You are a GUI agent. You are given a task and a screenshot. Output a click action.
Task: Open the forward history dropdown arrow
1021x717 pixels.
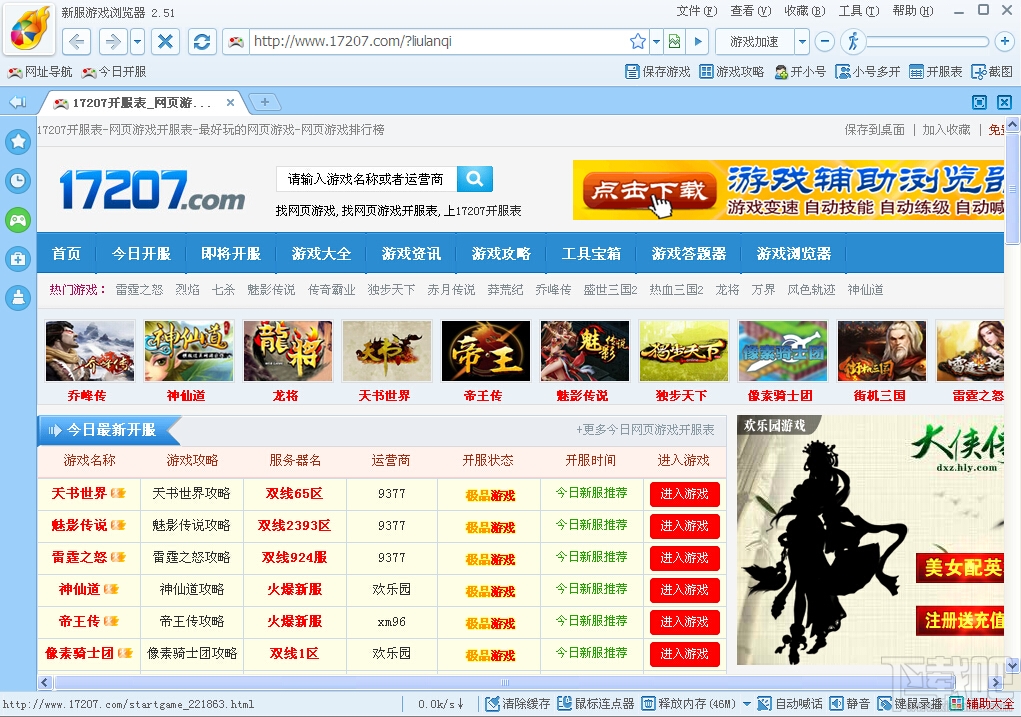[x=137, y=42]
